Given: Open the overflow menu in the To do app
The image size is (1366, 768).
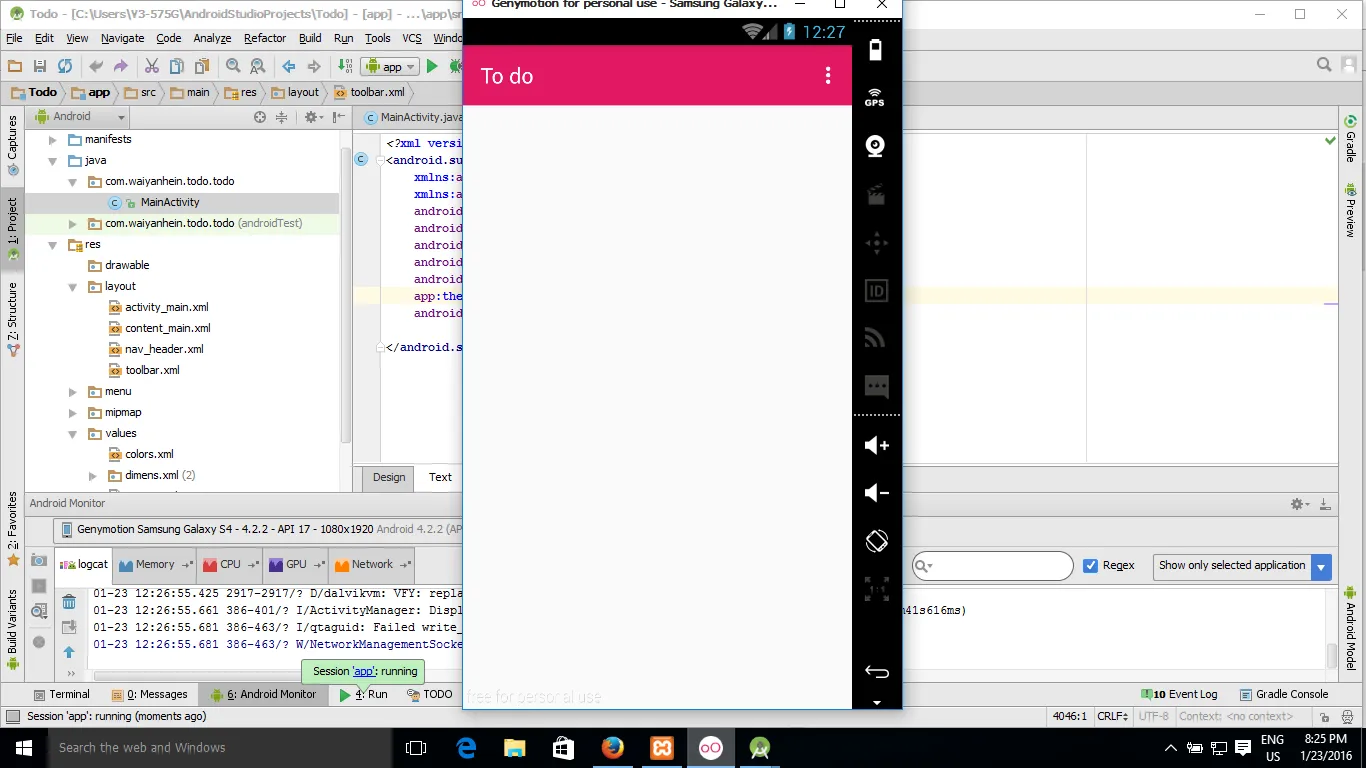Looking at the screenshot, I should 828,75.
